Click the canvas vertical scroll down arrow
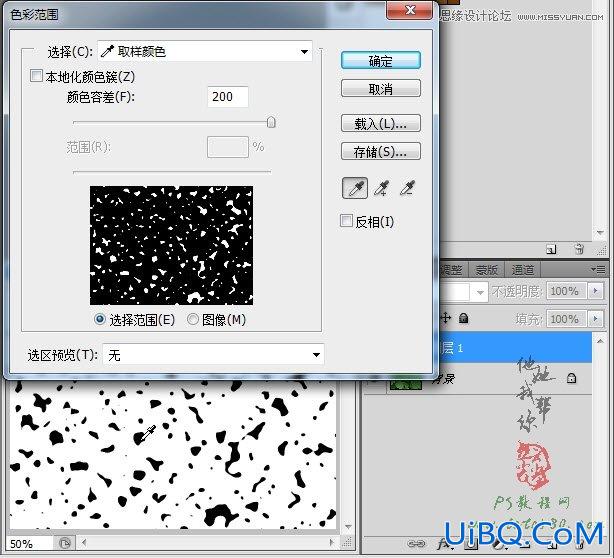Screen dimensions: 614x558 point(349,526)
